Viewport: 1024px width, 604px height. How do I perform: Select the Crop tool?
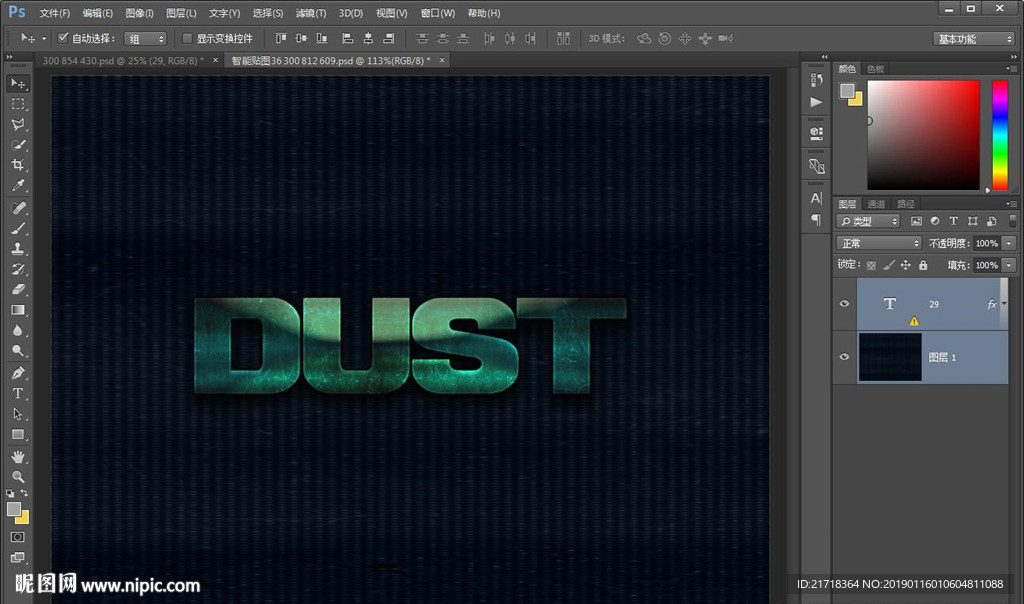18,165
